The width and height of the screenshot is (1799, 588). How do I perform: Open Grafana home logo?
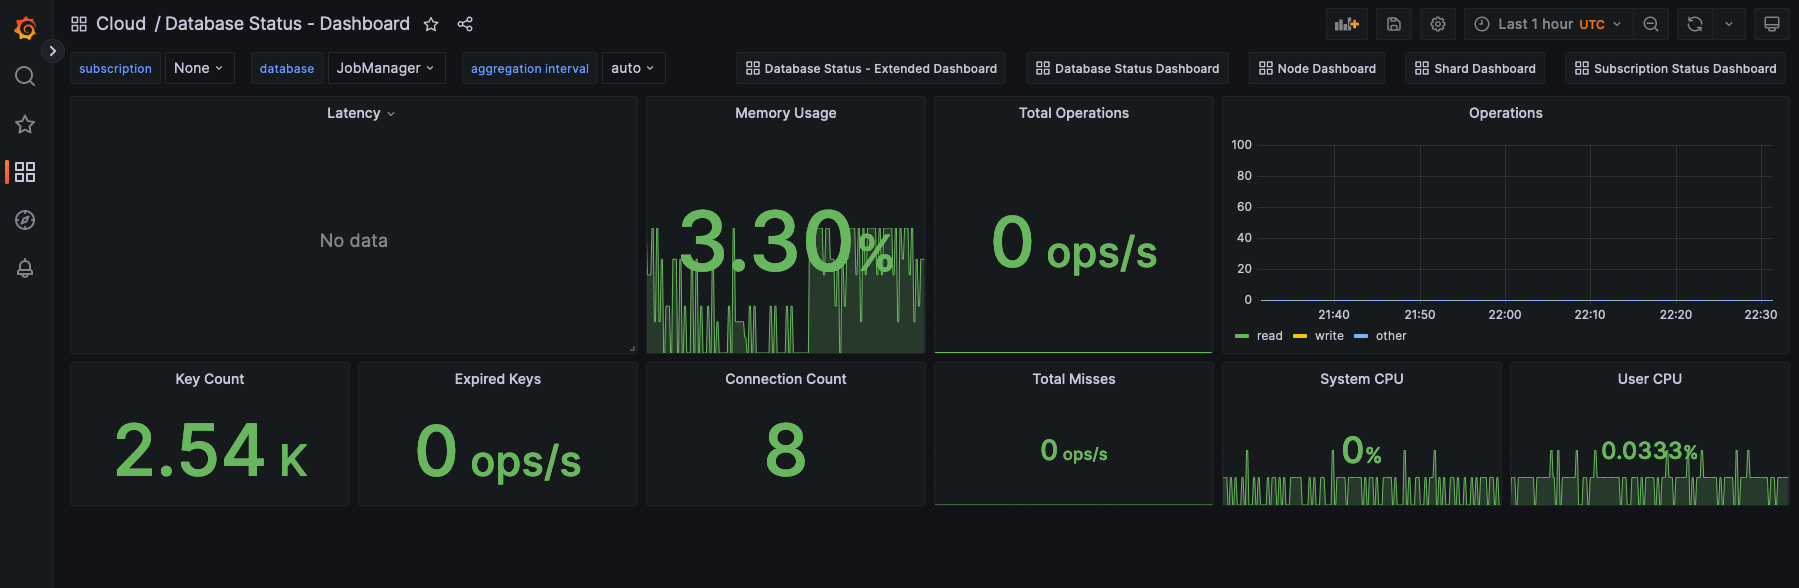(x=26, y=28)
